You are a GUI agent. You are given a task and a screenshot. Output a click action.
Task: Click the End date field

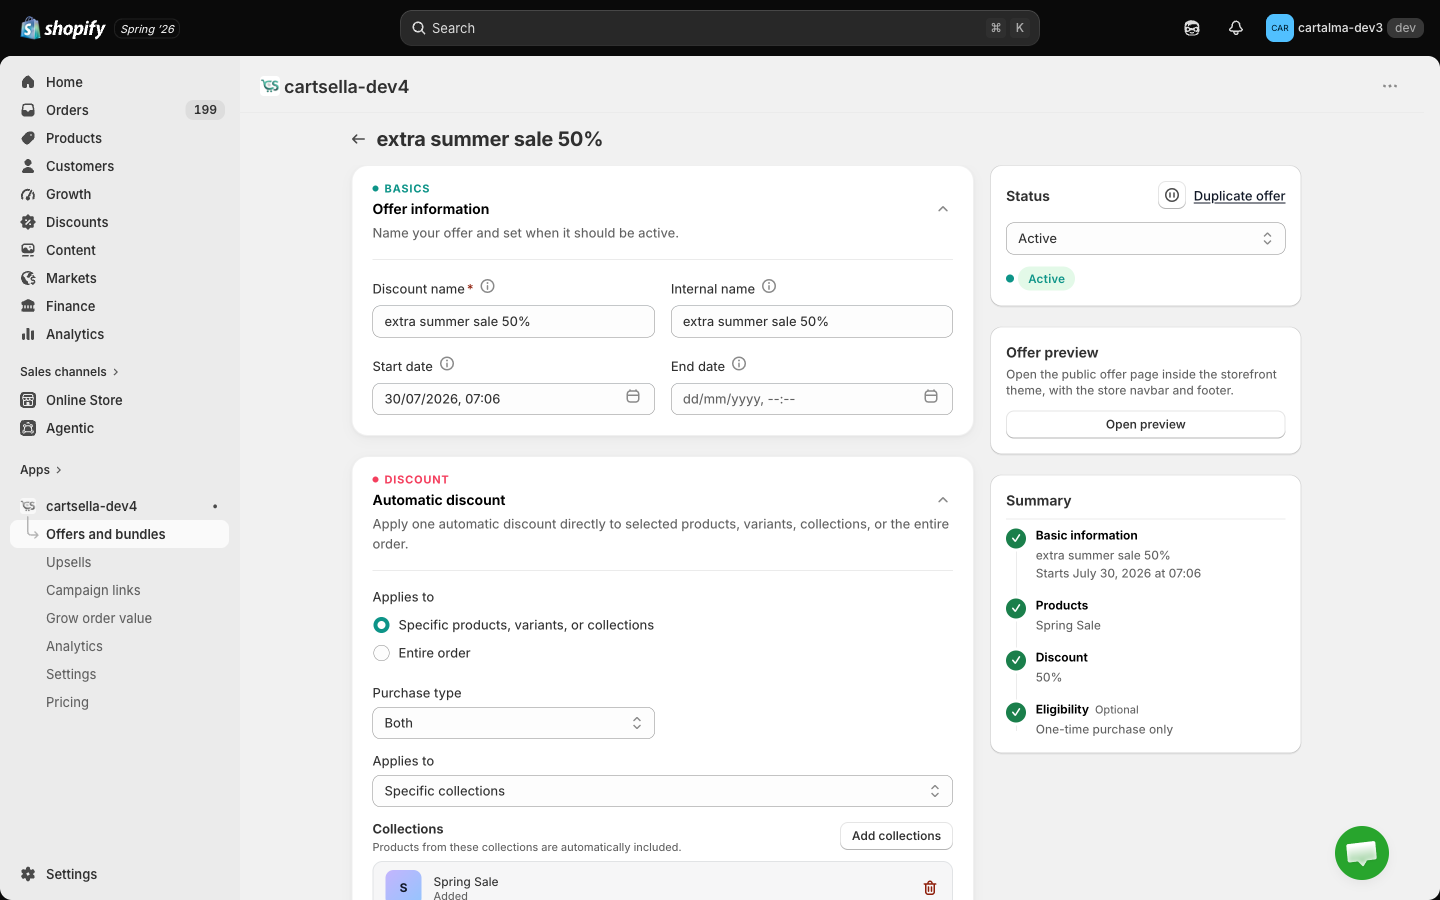click(x=812, y=399)
